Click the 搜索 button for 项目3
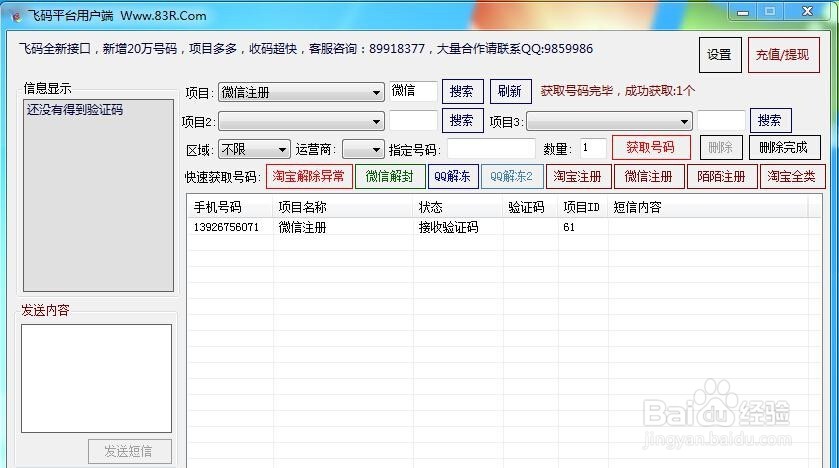839x468 pixels. tap(771, 120)
